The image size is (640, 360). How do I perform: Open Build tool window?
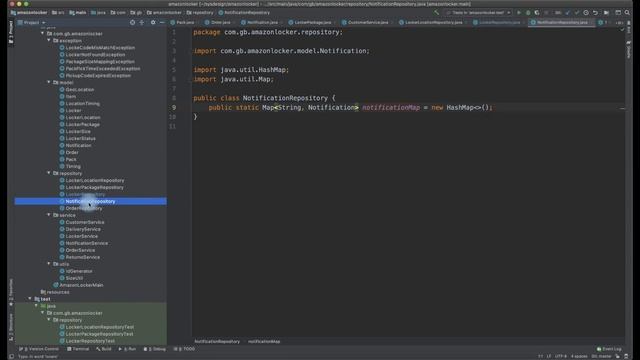point(104,349)
